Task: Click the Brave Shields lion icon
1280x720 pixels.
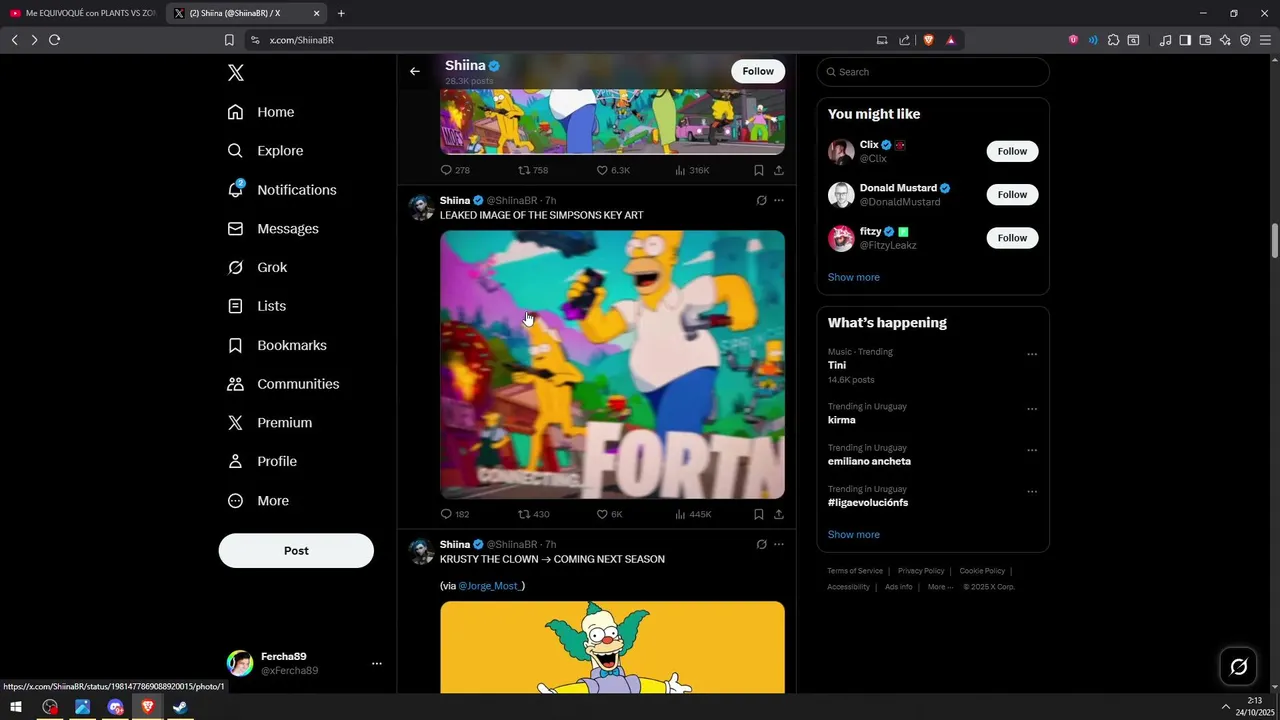Action: point(928,40)
